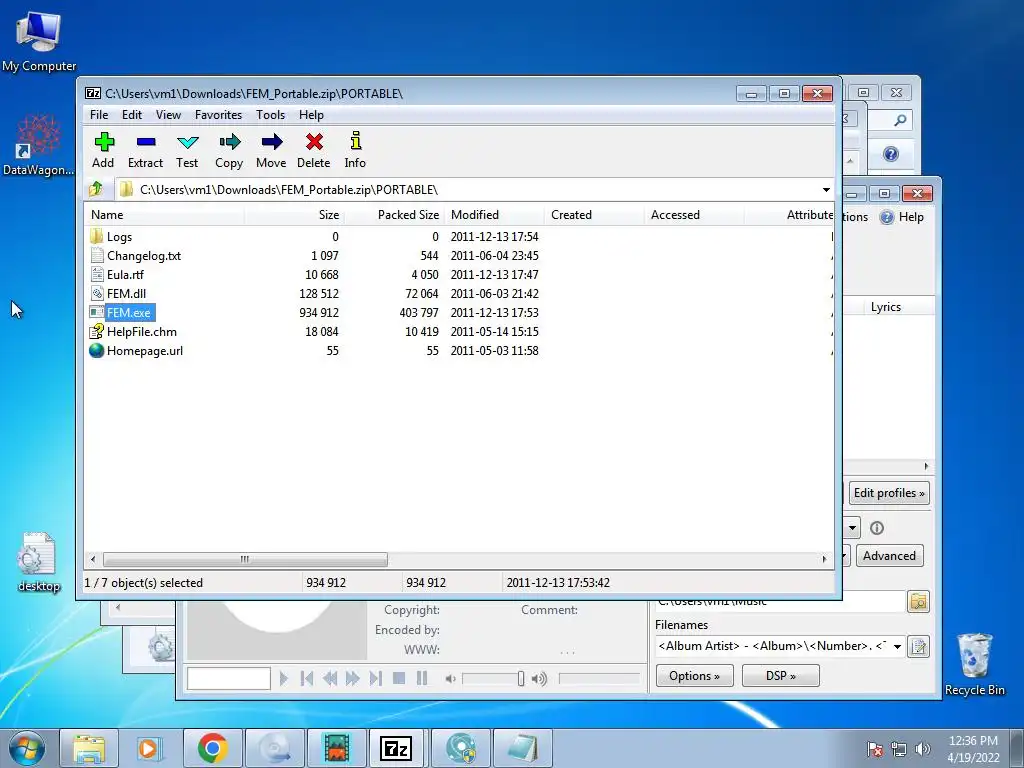Click Edit profiles button in background window

889,493
